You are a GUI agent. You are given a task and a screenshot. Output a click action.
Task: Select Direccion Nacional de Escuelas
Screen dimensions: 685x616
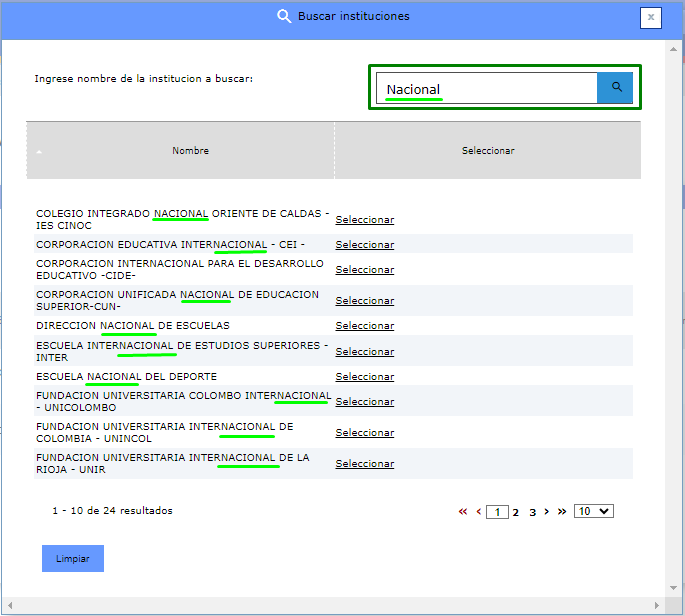coord(364,326)
